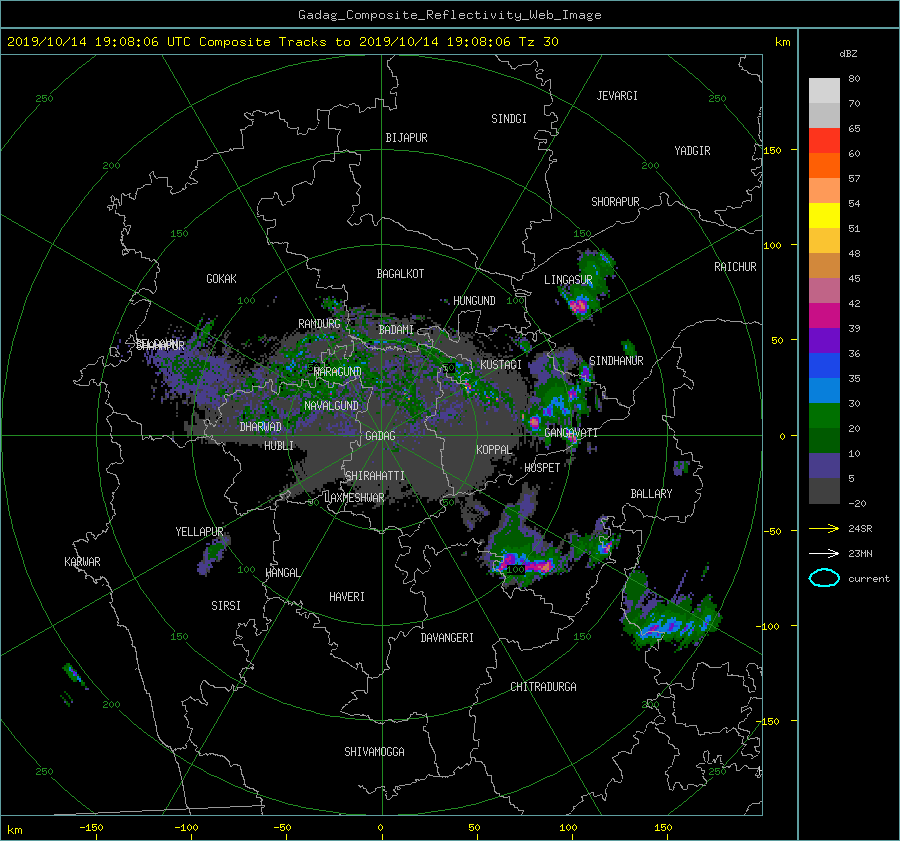
Task: Click the yellow 51-54 dBZ legend swatch
Action: coord(824,216)
